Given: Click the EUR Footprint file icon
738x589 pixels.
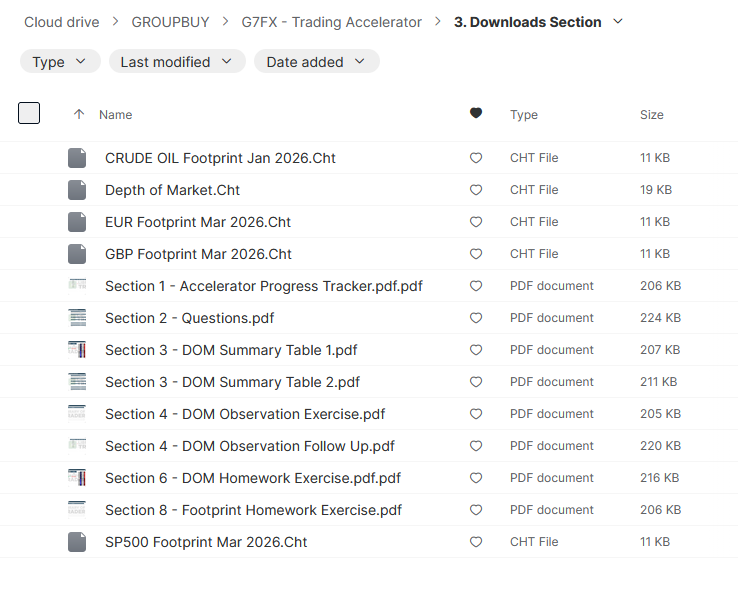Looking at the screenshot, I should (x=77, y=222).
